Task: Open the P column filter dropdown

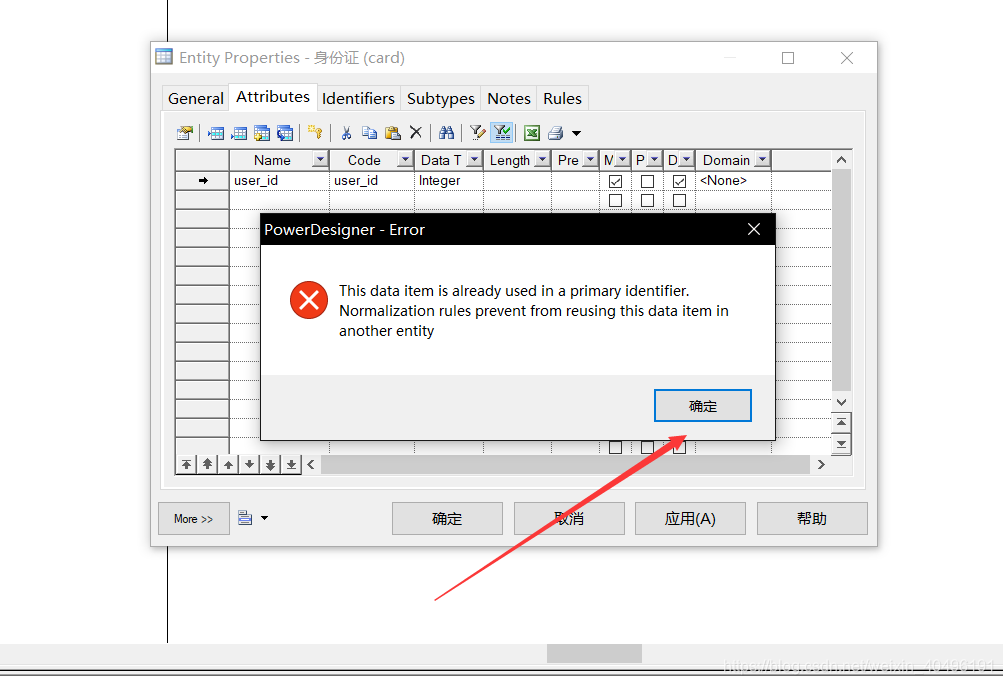Action: [654, 159]
